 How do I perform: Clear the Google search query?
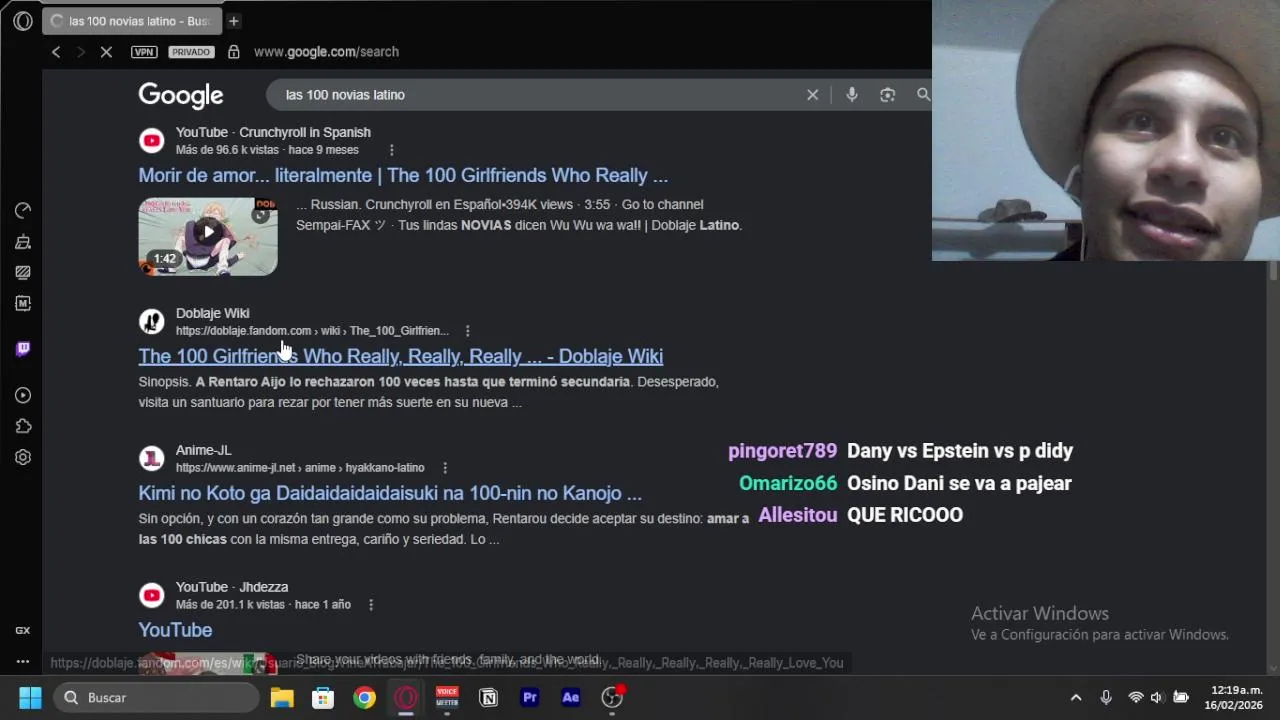[812, 95]
